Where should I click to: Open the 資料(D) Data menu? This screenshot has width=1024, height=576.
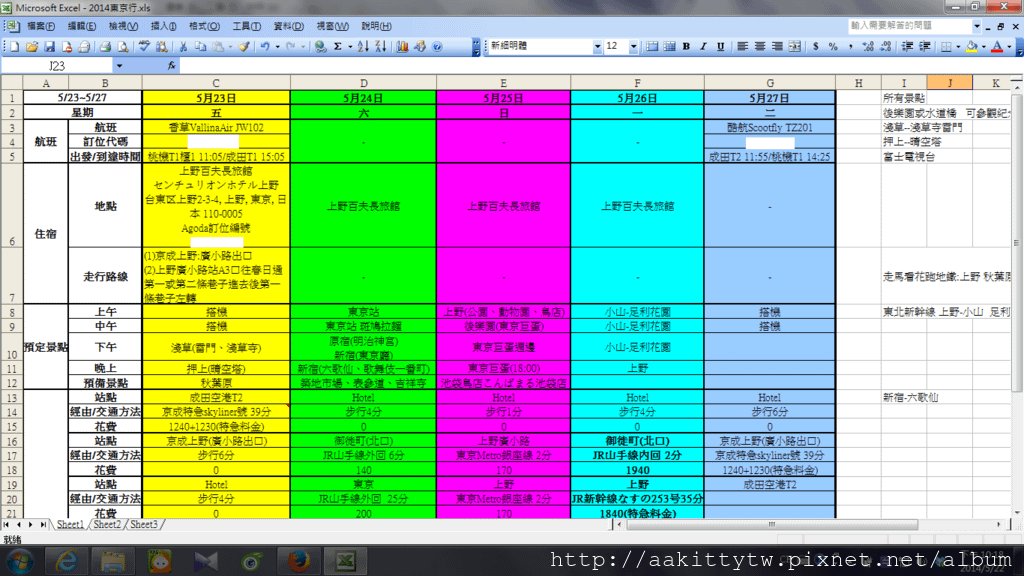pyautogui.click(x=289, y=26)
